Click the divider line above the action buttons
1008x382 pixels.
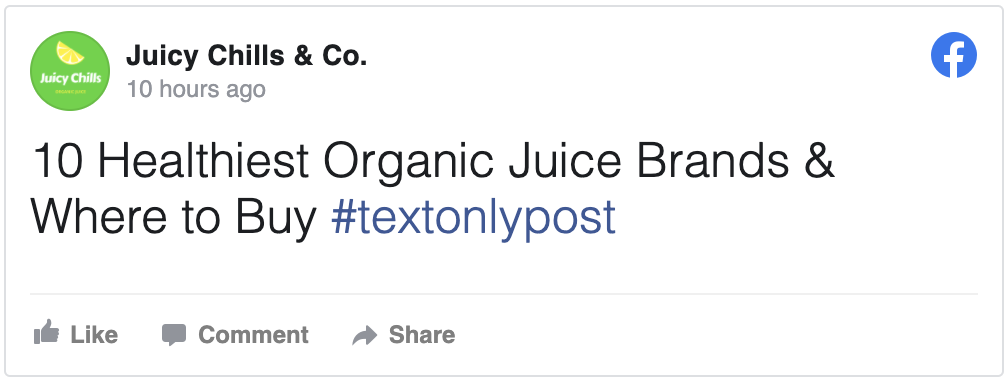[504, 295]
